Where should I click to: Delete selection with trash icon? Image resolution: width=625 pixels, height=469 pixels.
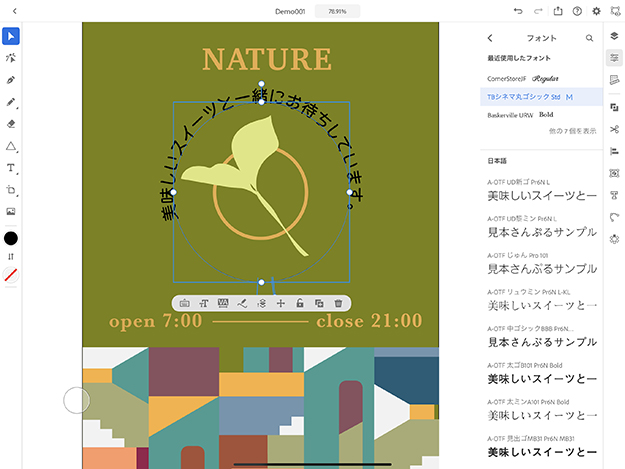pyautogui.click(x=339, y=302)
